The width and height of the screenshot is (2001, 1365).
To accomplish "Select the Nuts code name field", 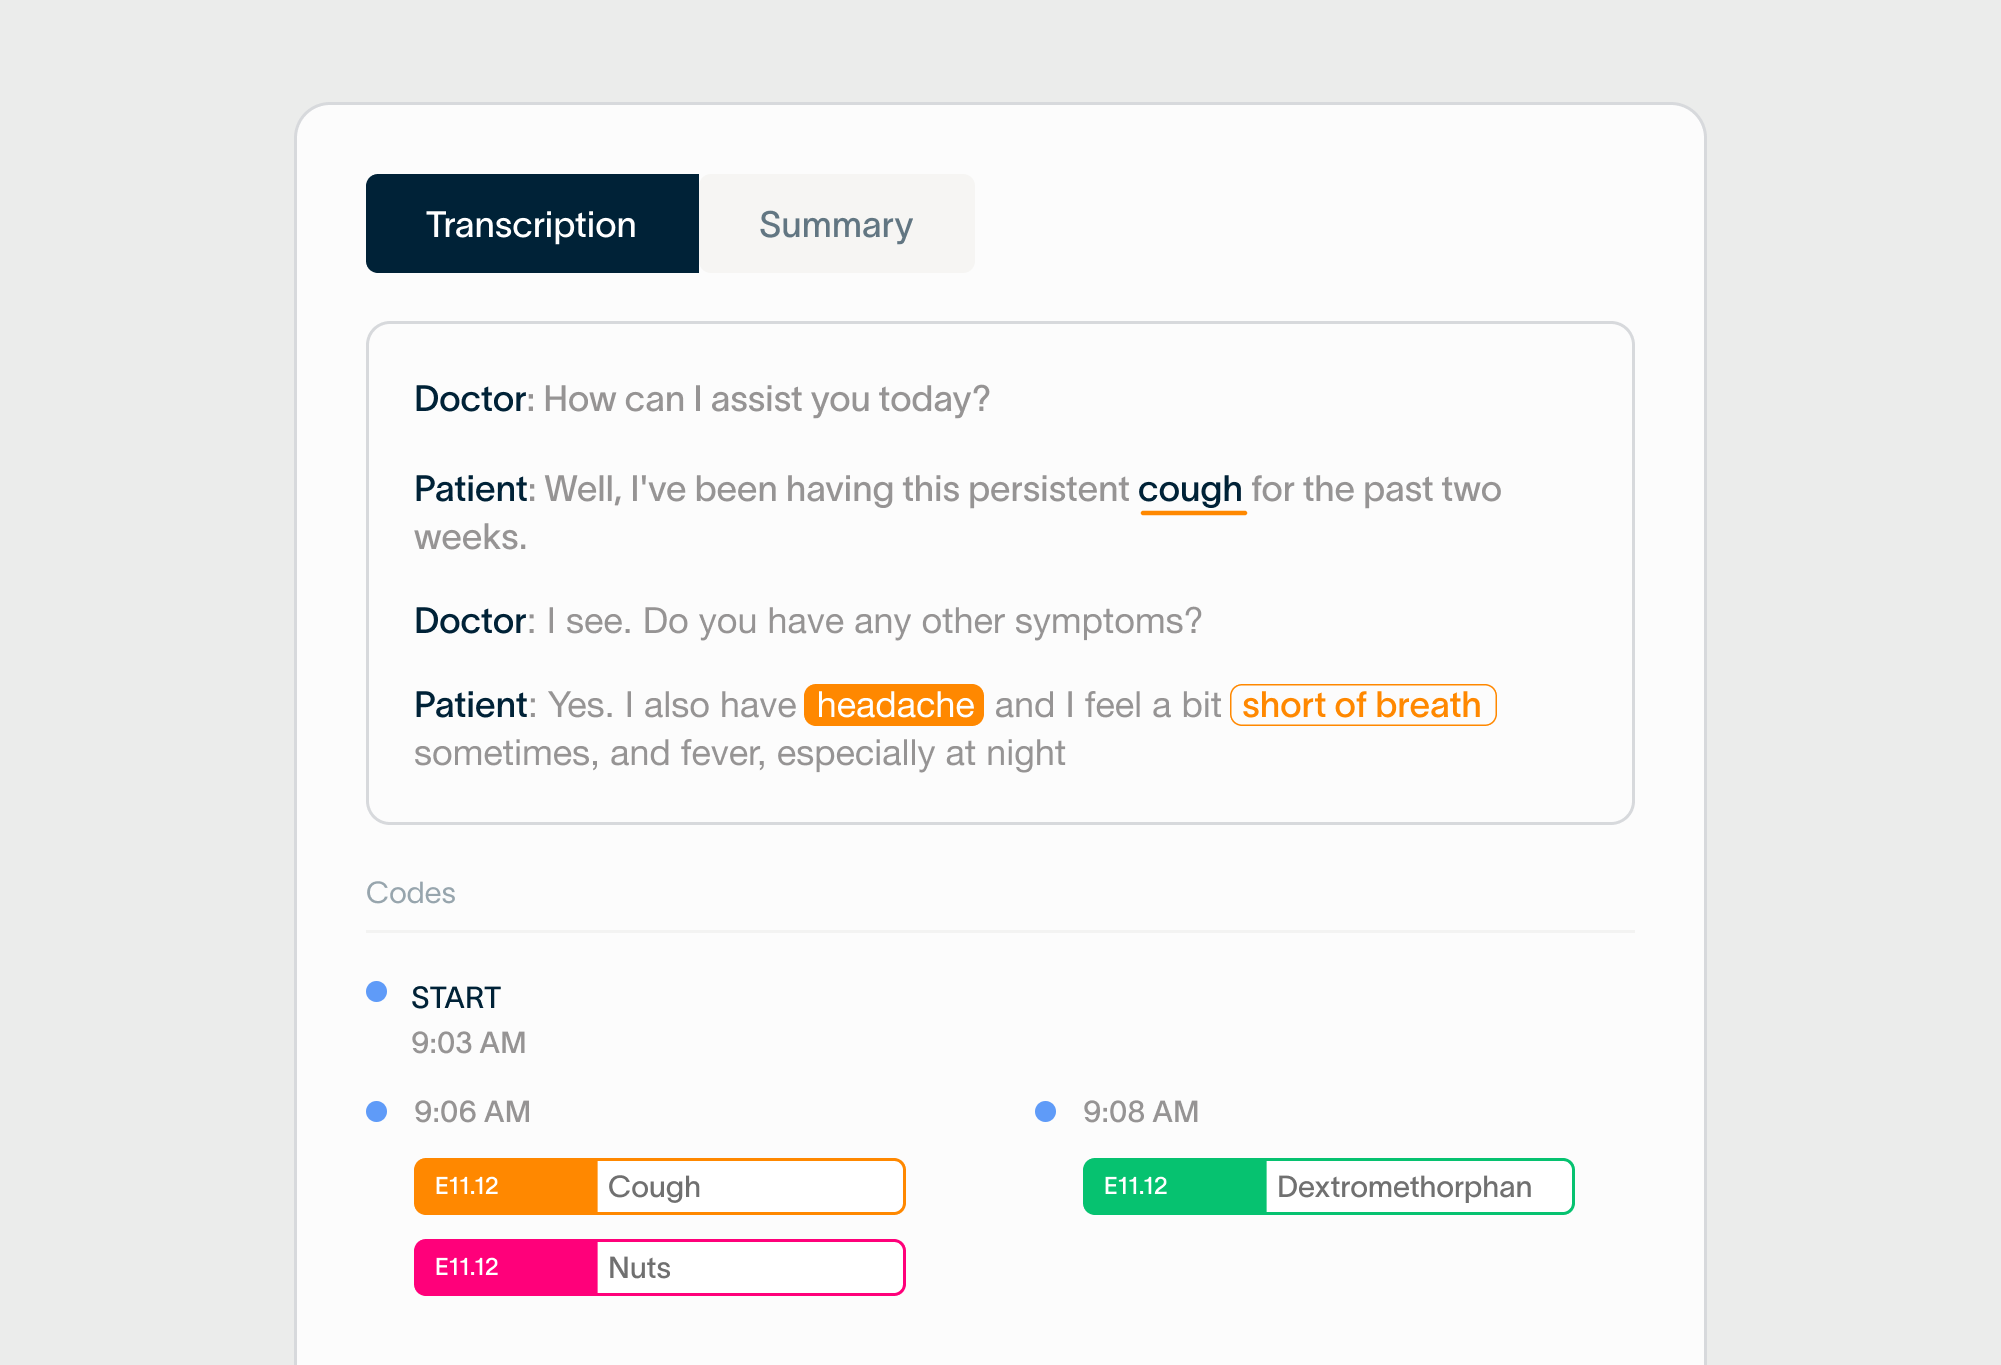I will pos(750,1268).
